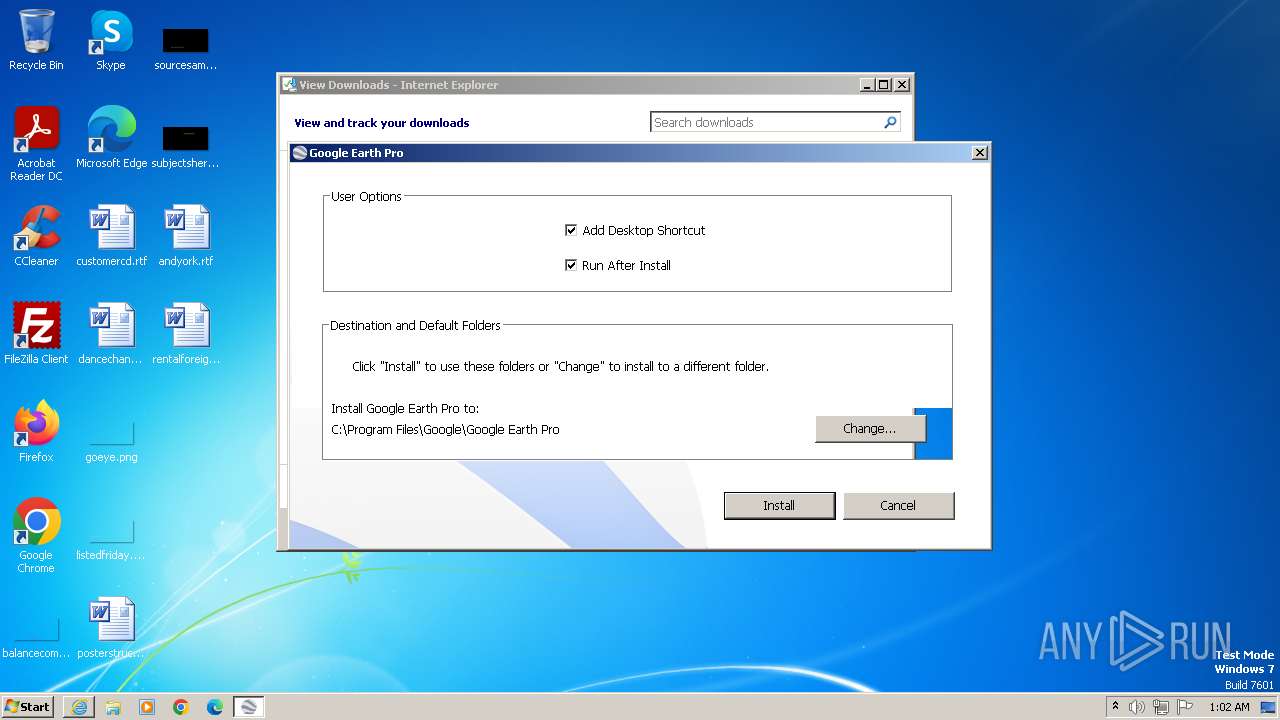Open the Start menu
The height and width of the screenshot is (720, 1280).
point(27,707)
